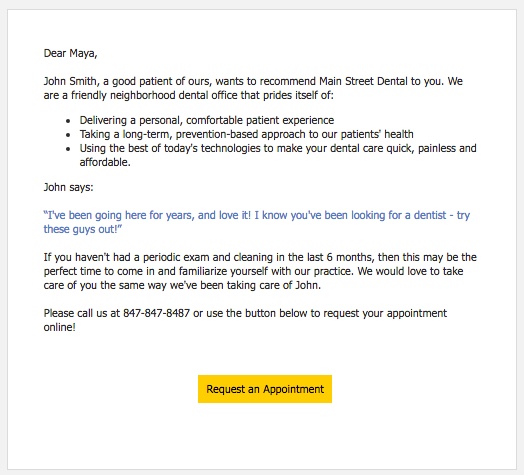This screenshot has height=475, width=524.
Task: Click the phone number 847-847-8487
Action: pos(156,313)
